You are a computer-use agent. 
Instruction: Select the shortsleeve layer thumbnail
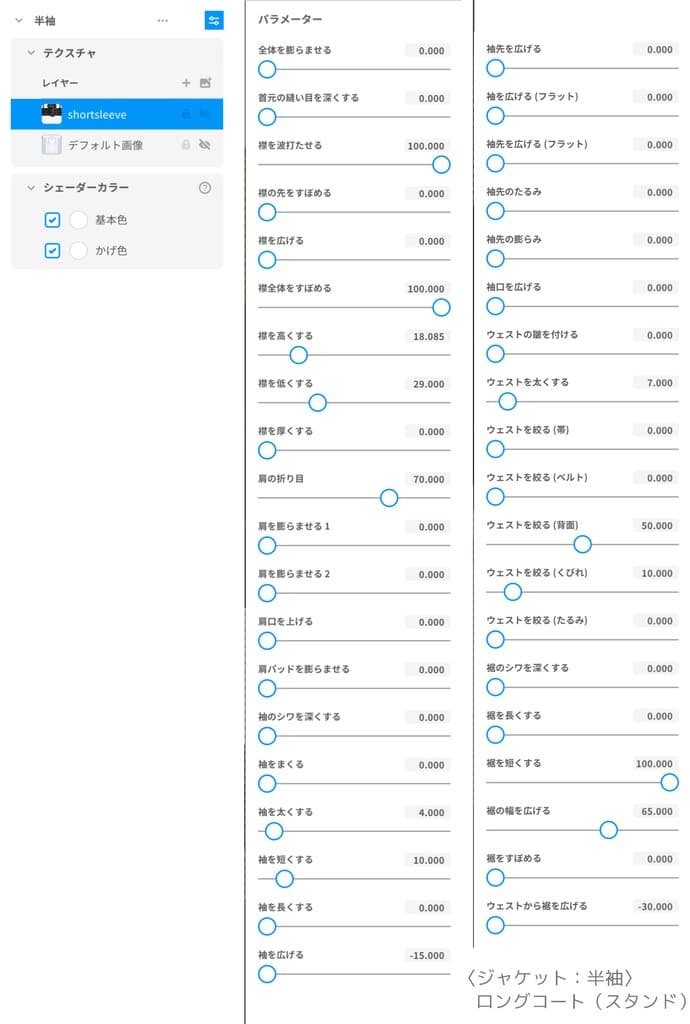click(x=52, y=114)
